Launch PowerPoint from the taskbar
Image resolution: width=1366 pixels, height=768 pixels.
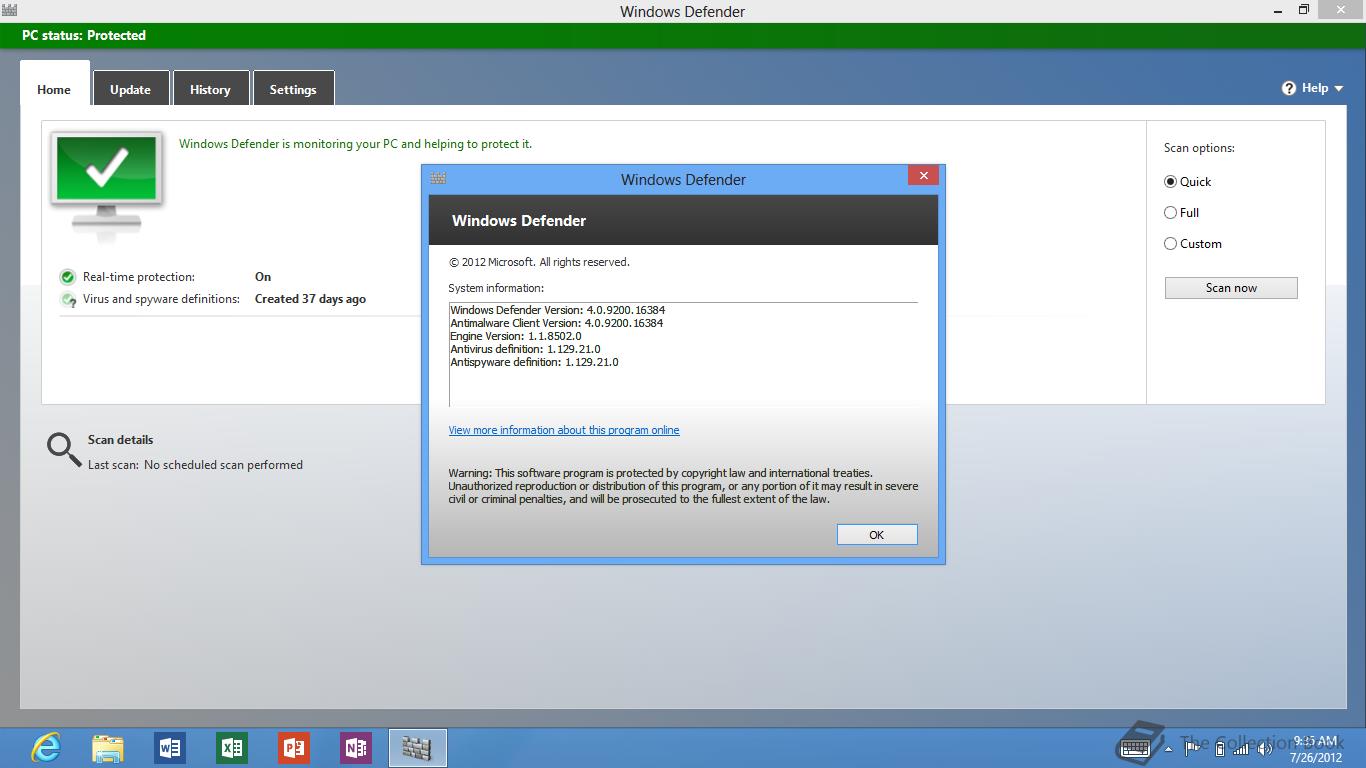point(294,747)
